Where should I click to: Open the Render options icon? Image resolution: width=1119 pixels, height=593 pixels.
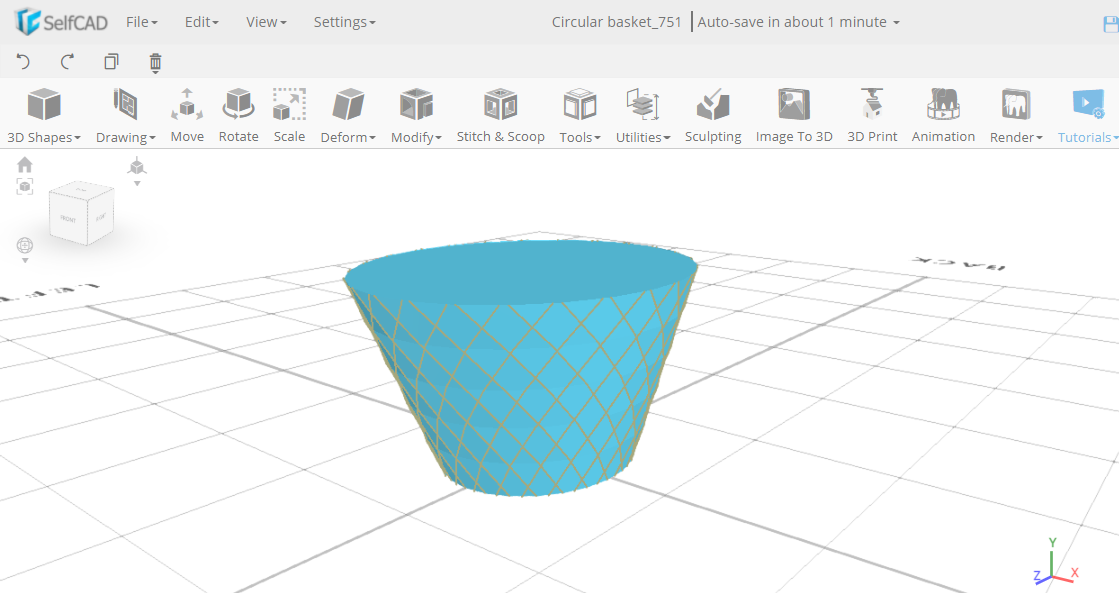point(1016,104)
